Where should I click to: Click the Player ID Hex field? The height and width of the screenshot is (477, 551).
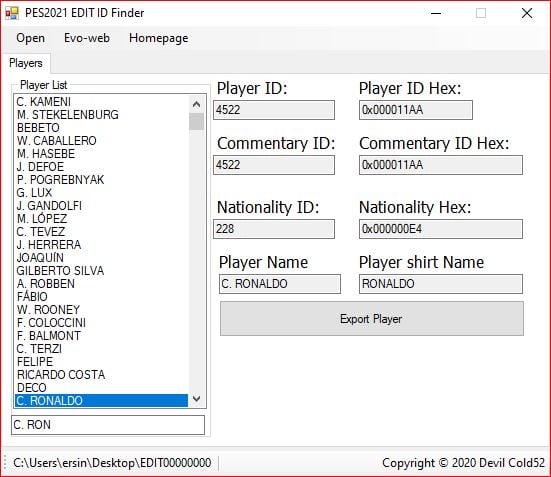tap(416, 110)
